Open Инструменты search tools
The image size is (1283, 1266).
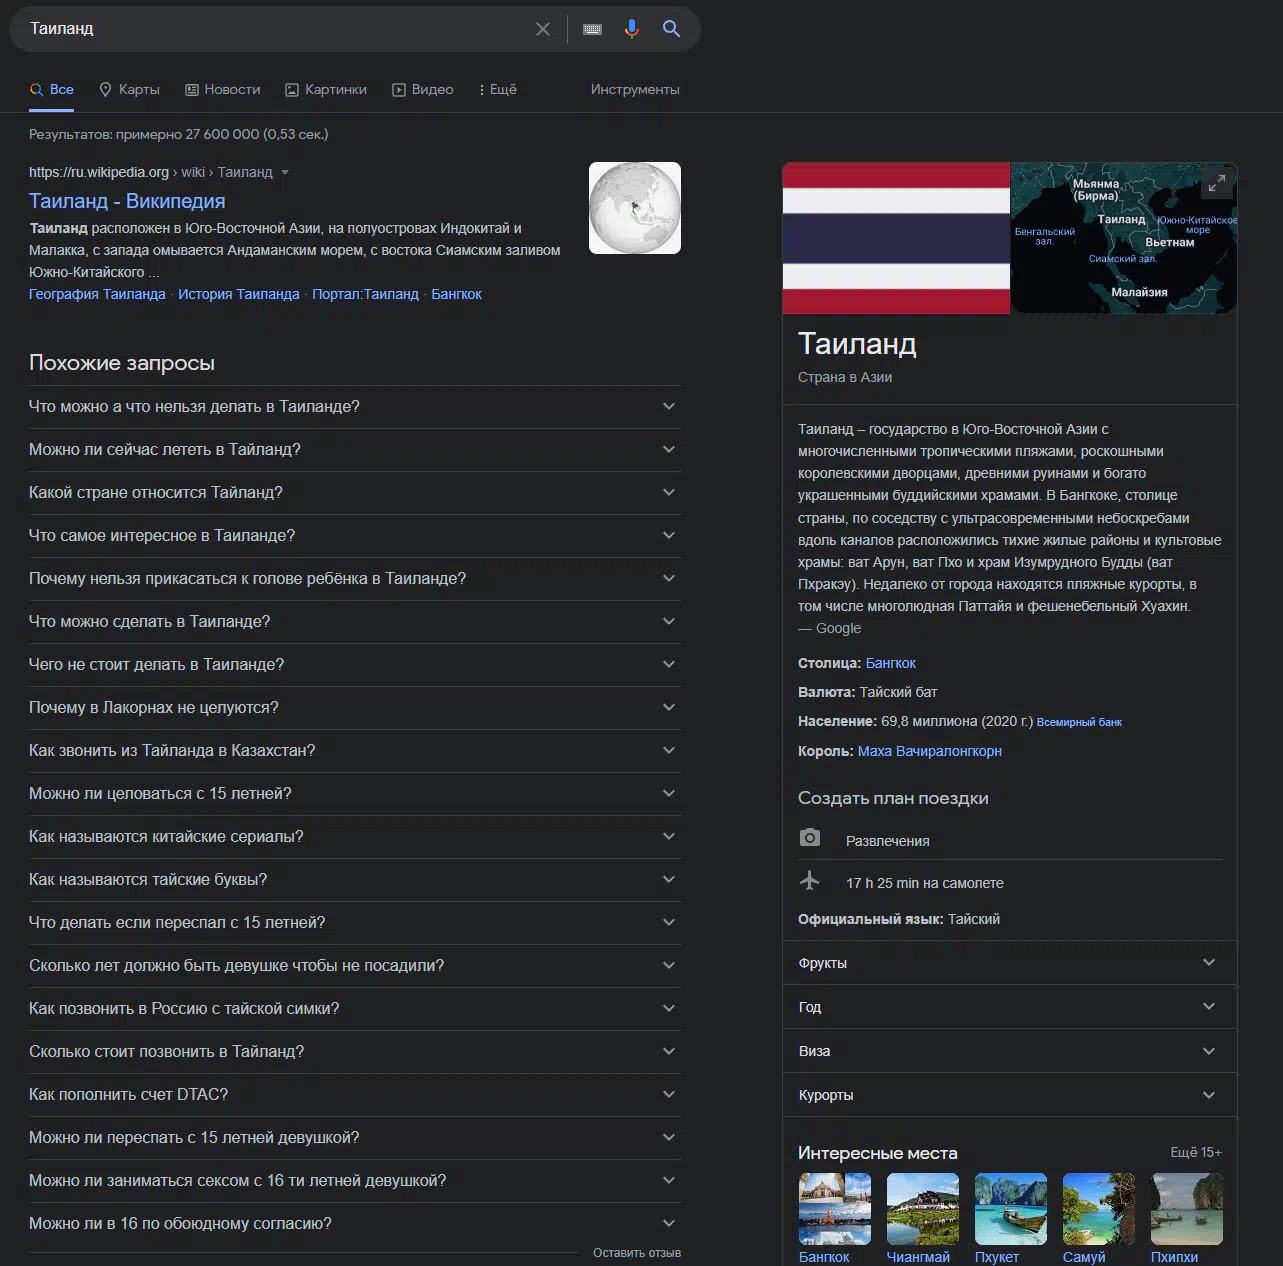pyautogui.click(x=635, y=90)
